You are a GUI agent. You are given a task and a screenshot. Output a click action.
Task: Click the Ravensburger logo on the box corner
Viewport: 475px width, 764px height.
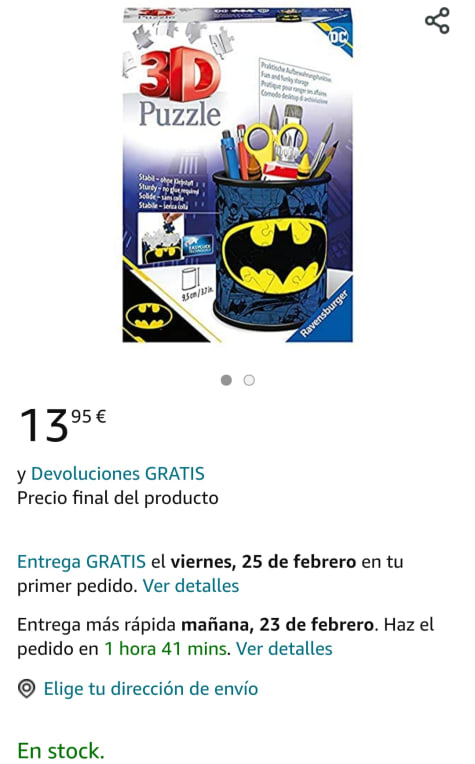point(325,313)
